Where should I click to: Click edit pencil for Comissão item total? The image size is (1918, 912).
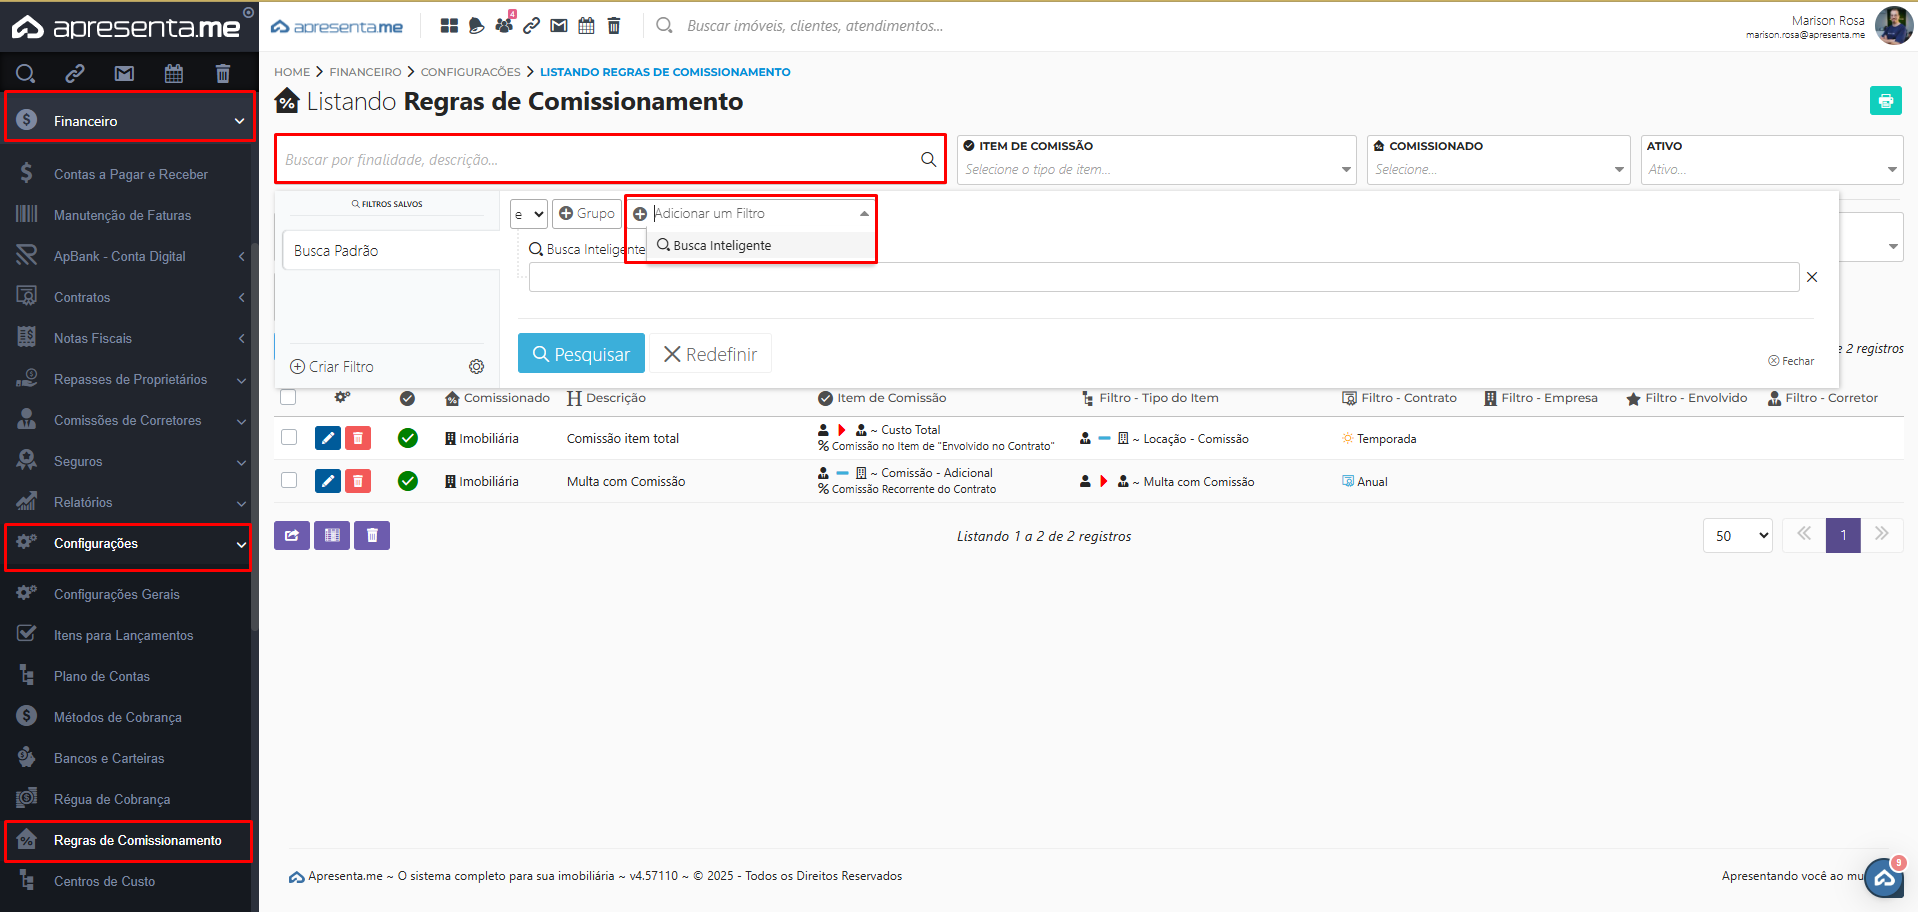[x=327, y=438]
